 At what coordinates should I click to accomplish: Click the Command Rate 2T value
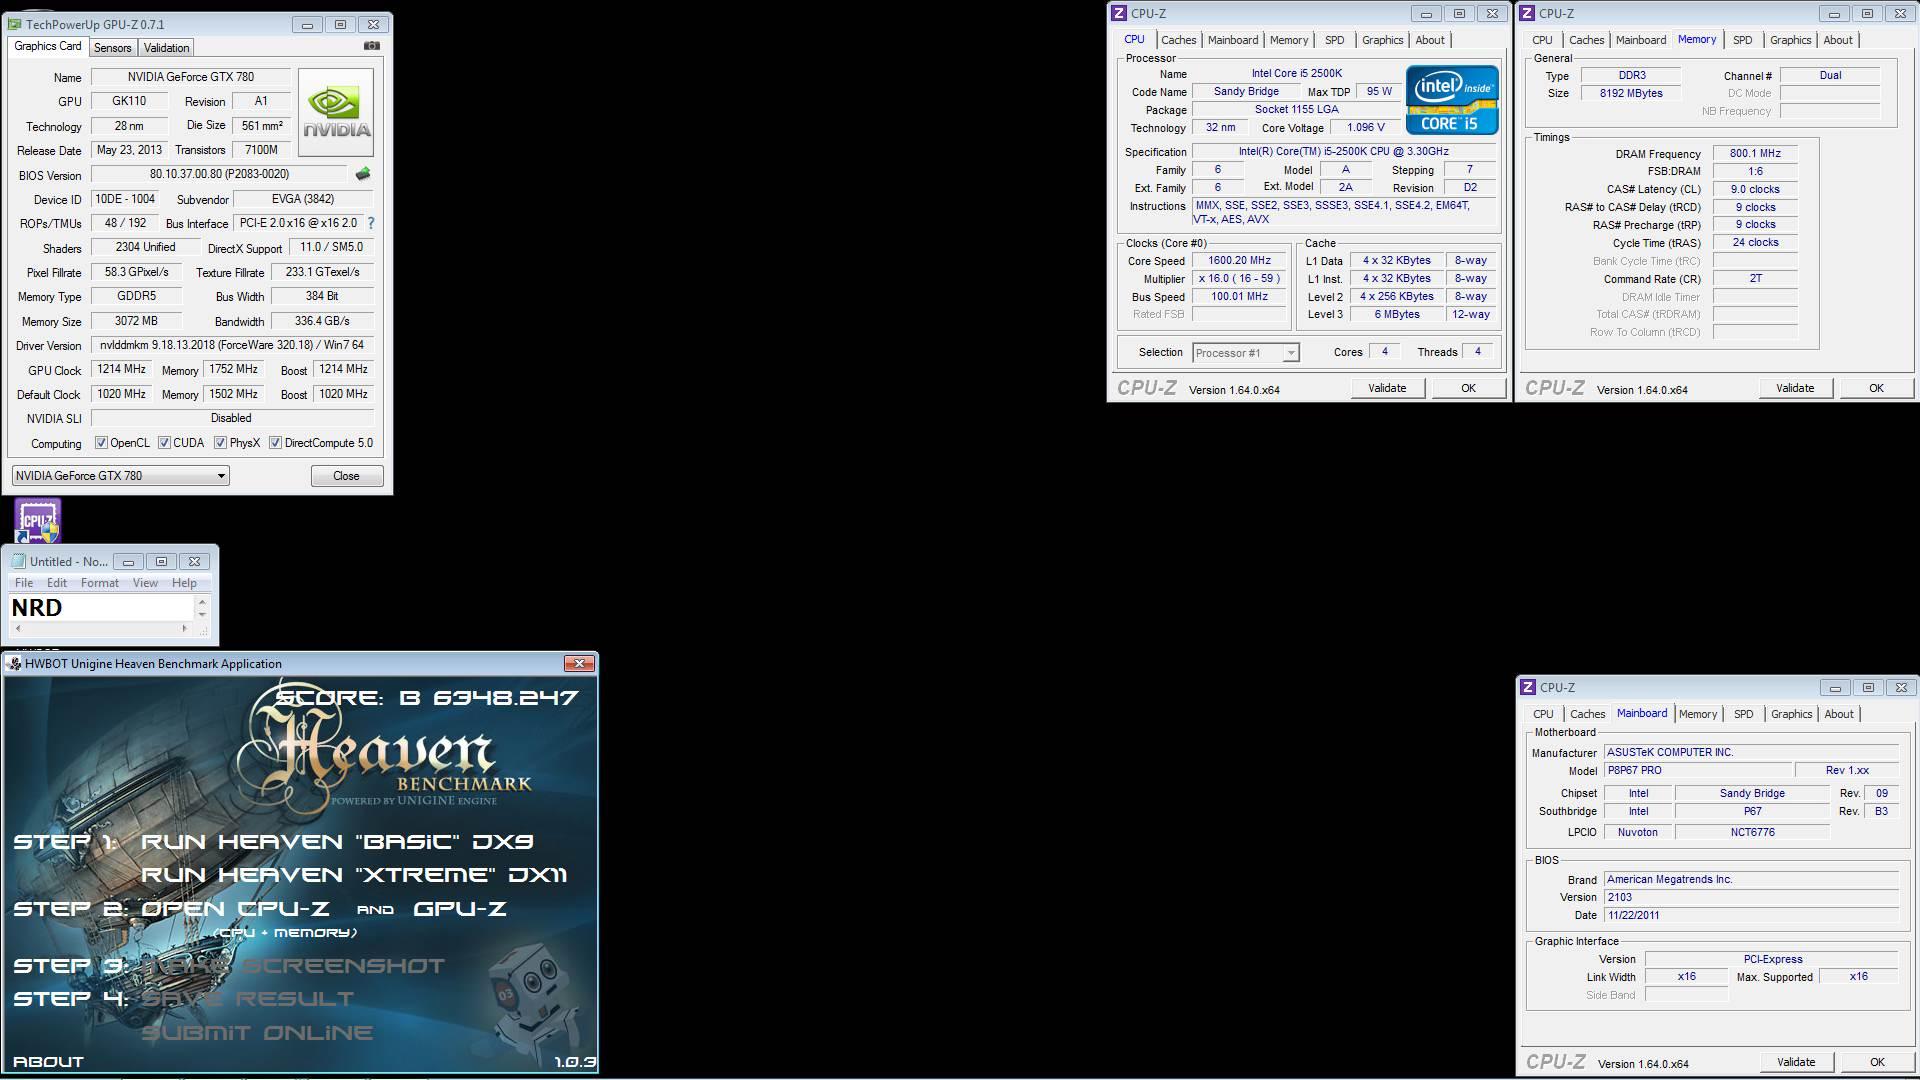pyautogui.click(x=1755, y=279)
